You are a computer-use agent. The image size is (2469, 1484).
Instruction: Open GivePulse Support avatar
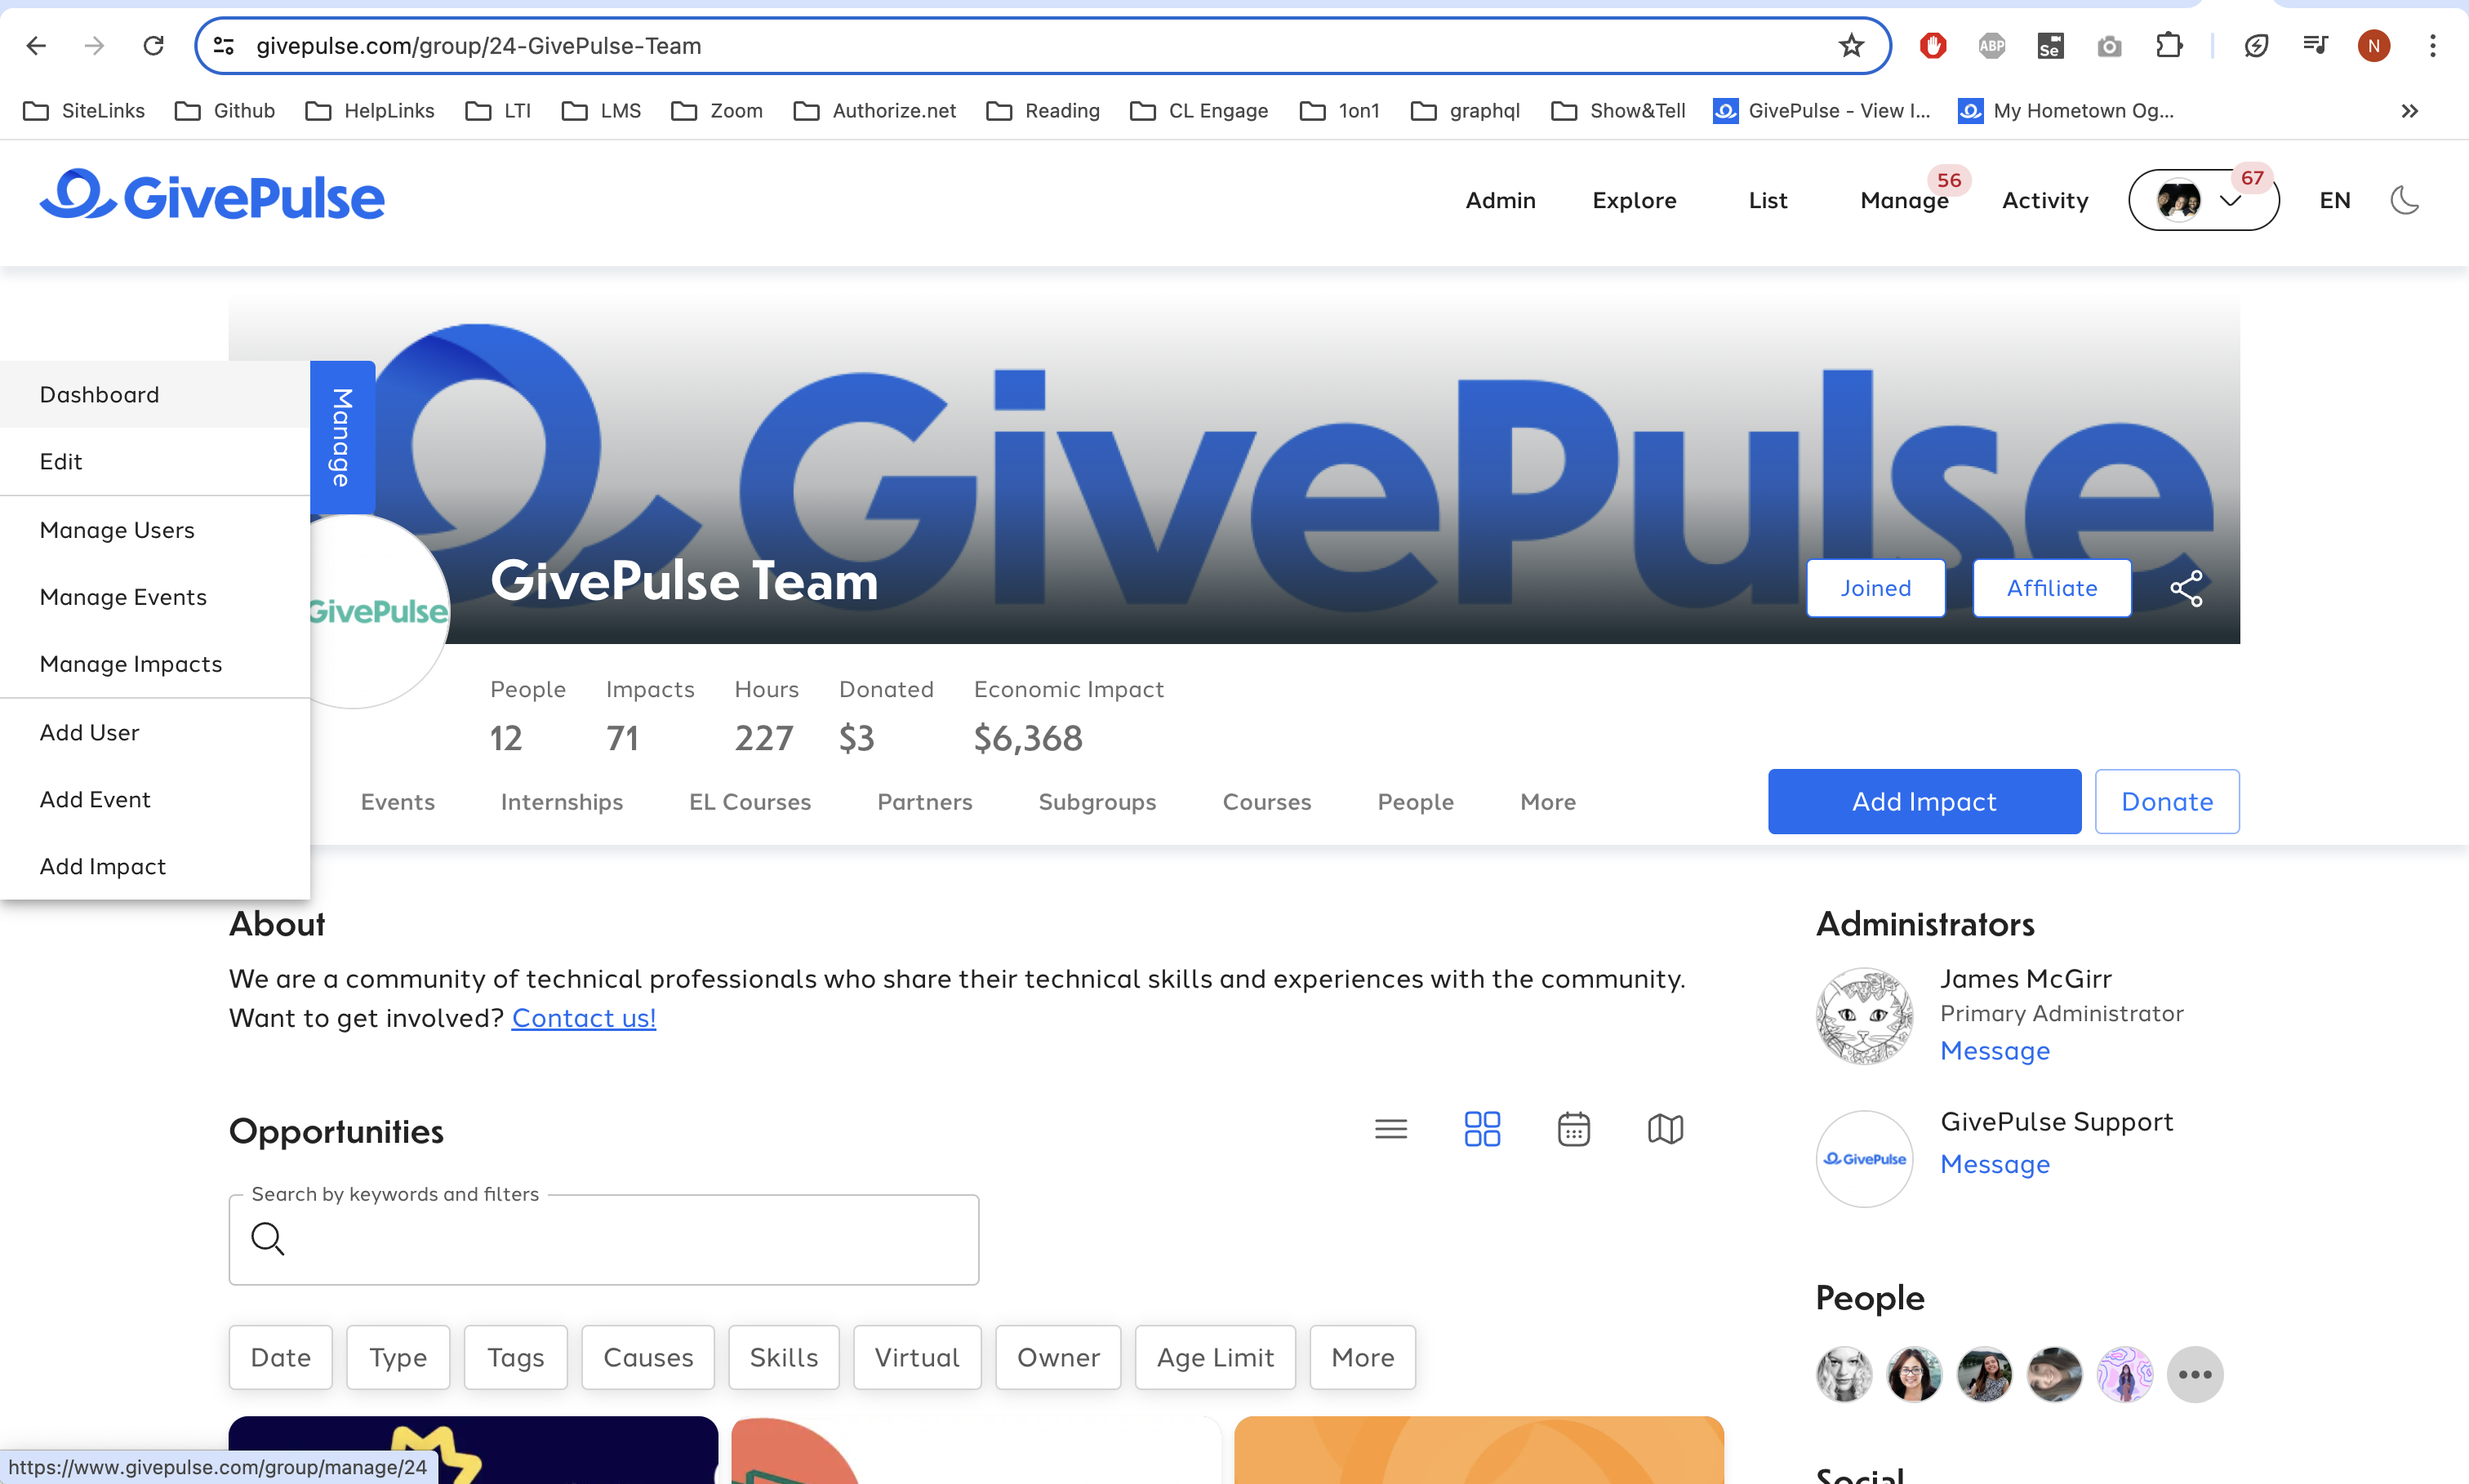tap(1864, 1159)
